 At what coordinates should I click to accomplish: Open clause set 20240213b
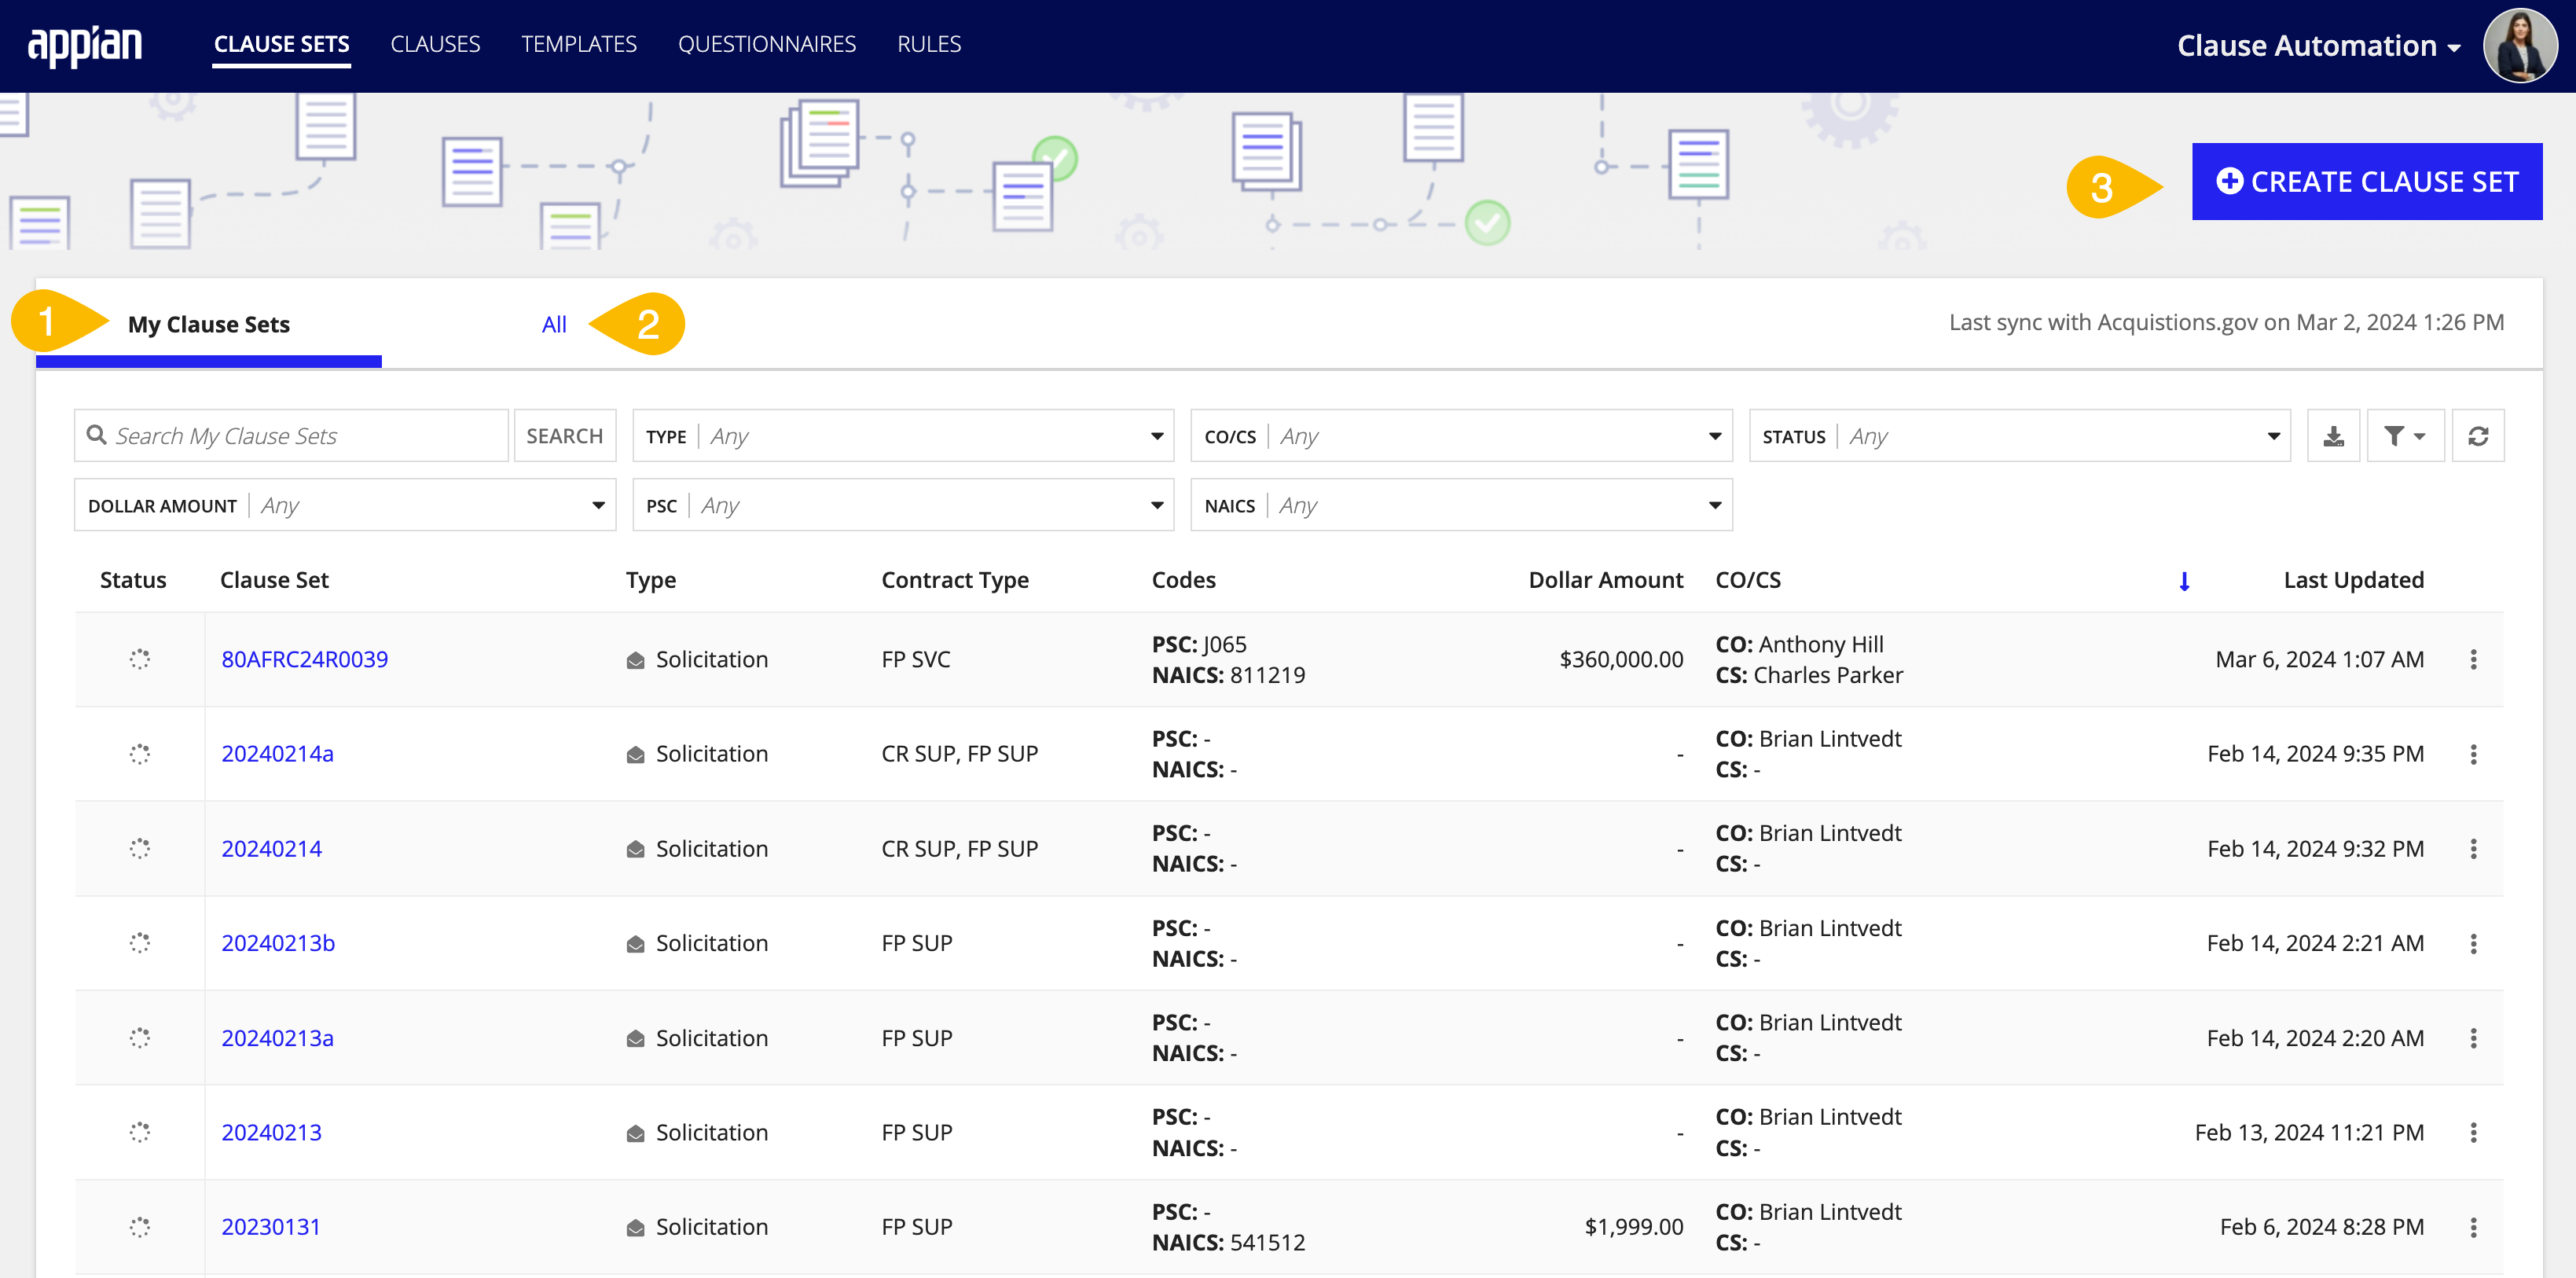click(x=278, y=943)
